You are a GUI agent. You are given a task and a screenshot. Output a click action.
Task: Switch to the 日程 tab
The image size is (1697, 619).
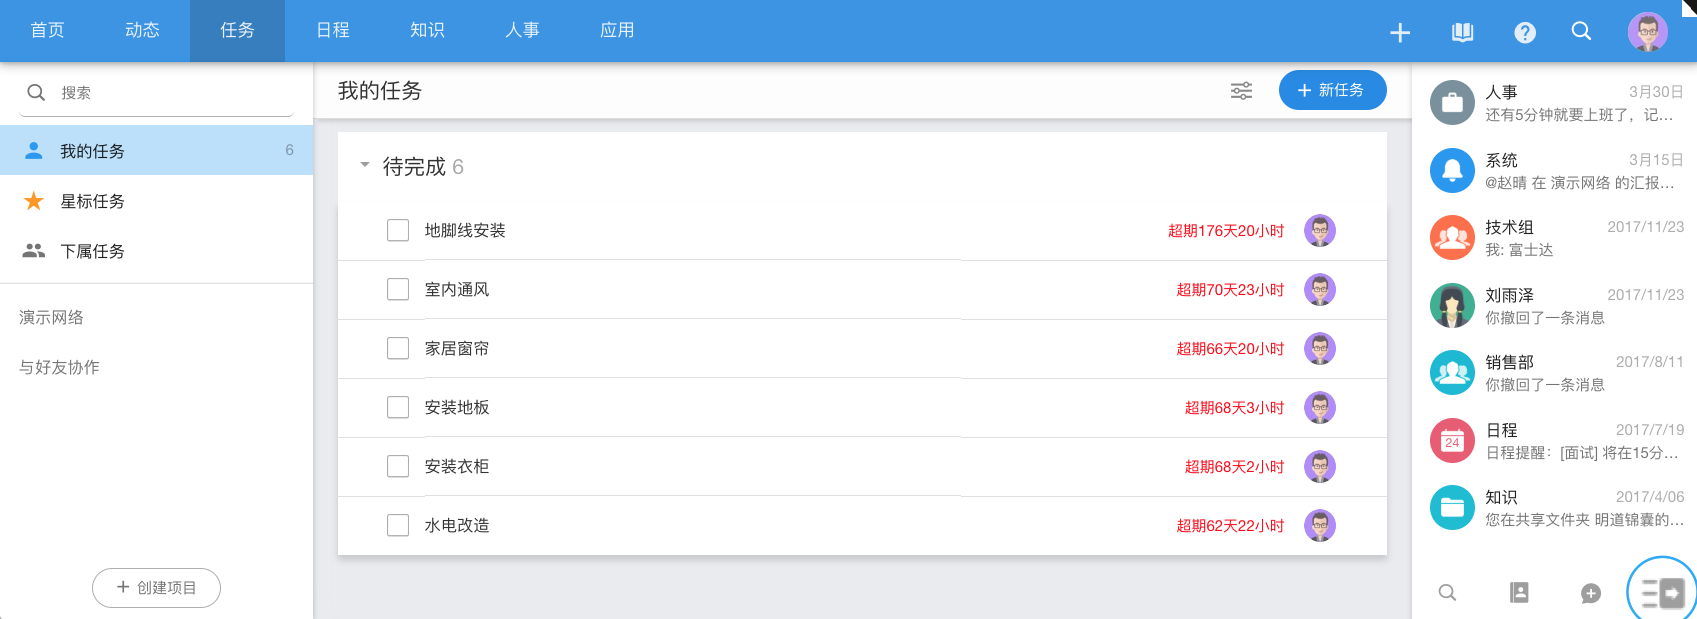[x=333, y=31]
